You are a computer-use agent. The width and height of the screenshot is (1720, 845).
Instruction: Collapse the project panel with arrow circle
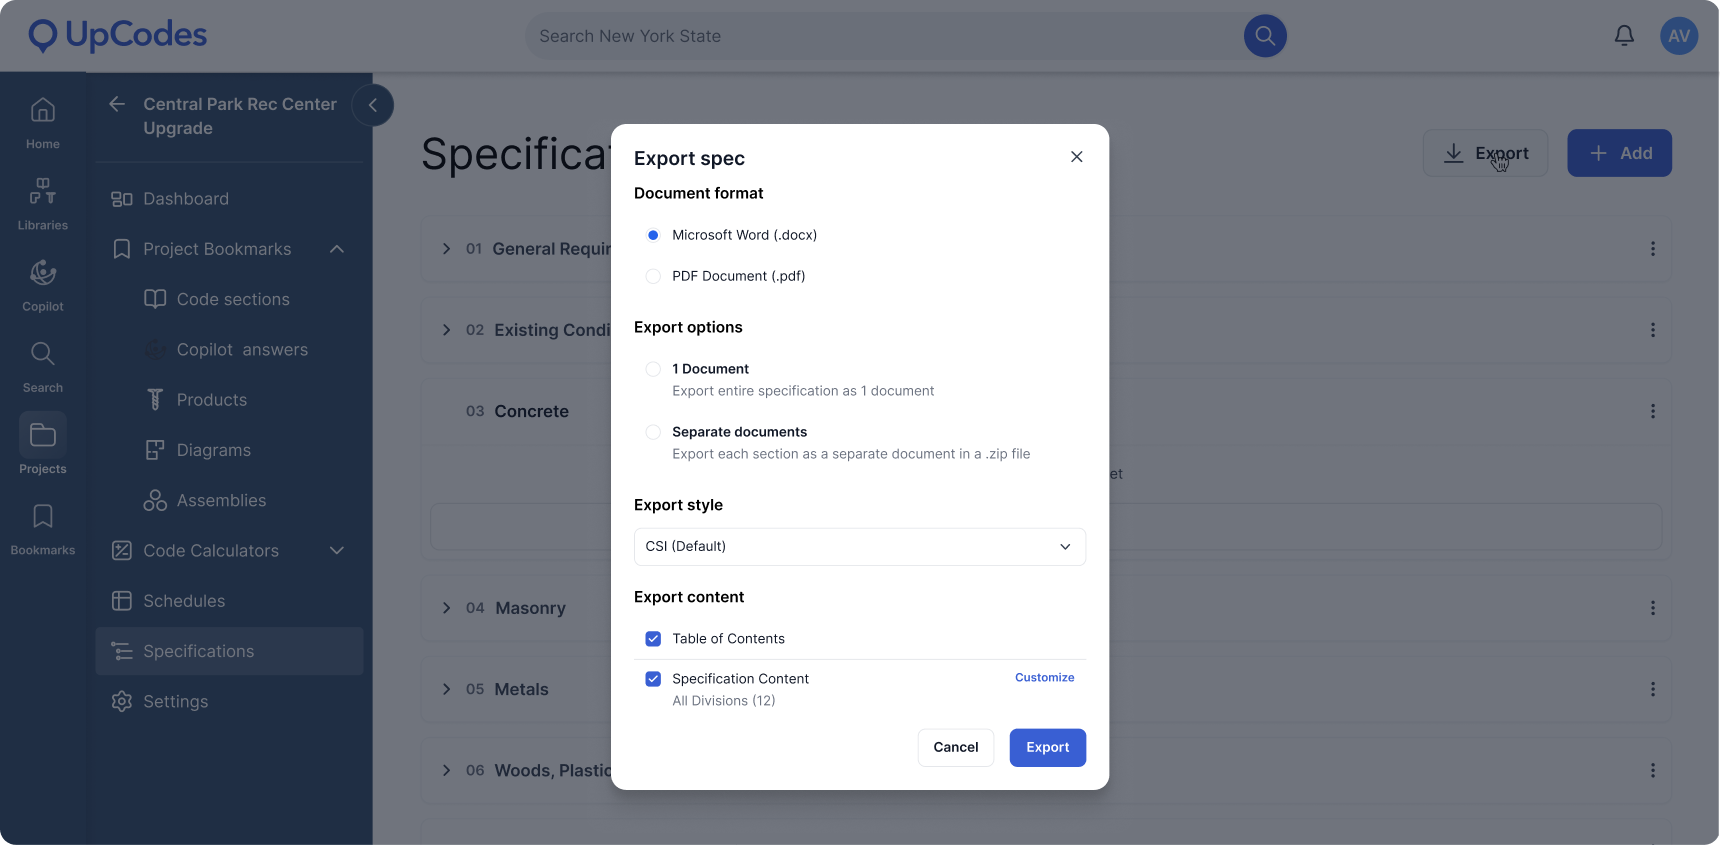click(373, 105)
